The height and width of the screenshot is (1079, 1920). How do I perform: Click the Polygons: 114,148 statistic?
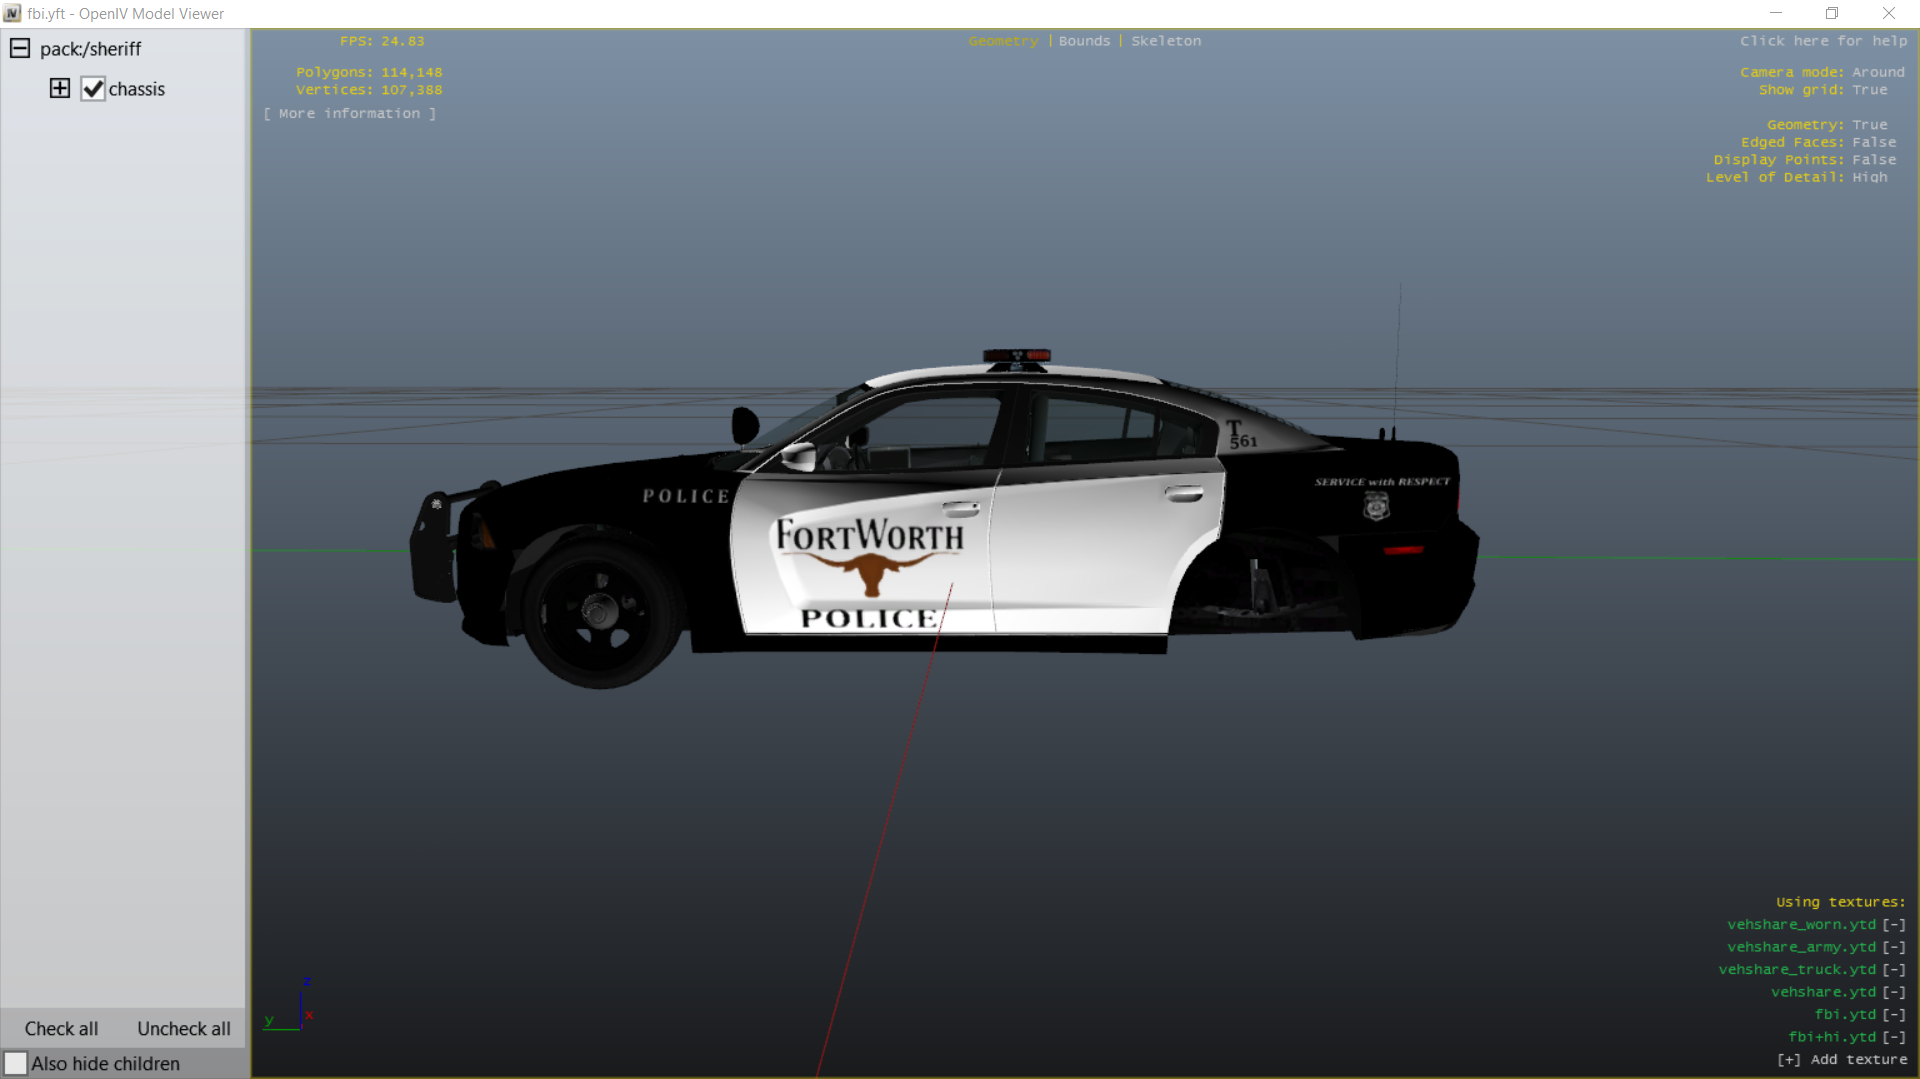369,72
